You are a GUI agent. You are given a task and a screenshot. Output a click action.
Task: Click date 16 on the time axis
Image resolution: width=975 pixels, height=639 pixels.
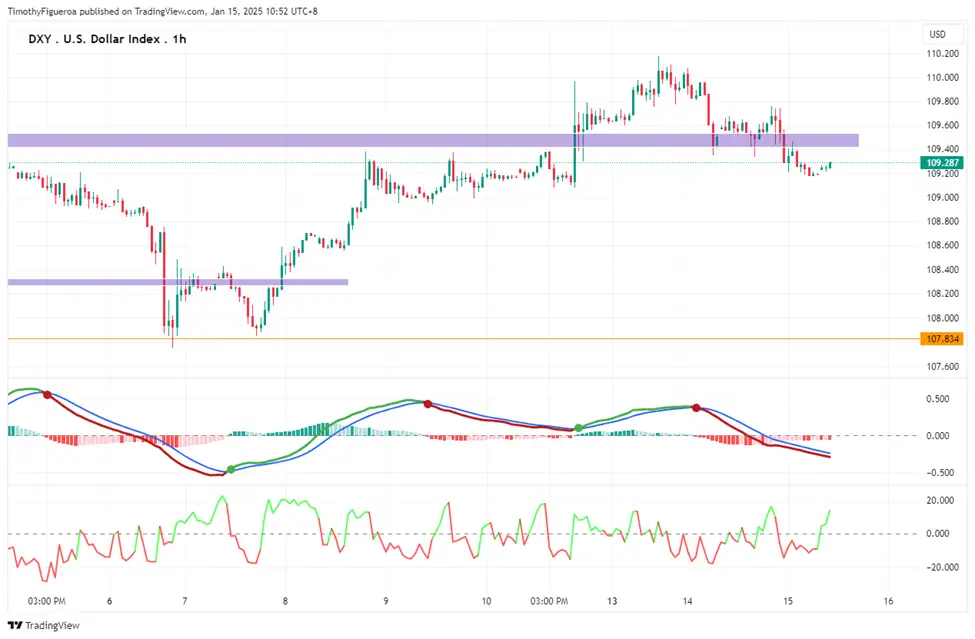click(889, 601)
